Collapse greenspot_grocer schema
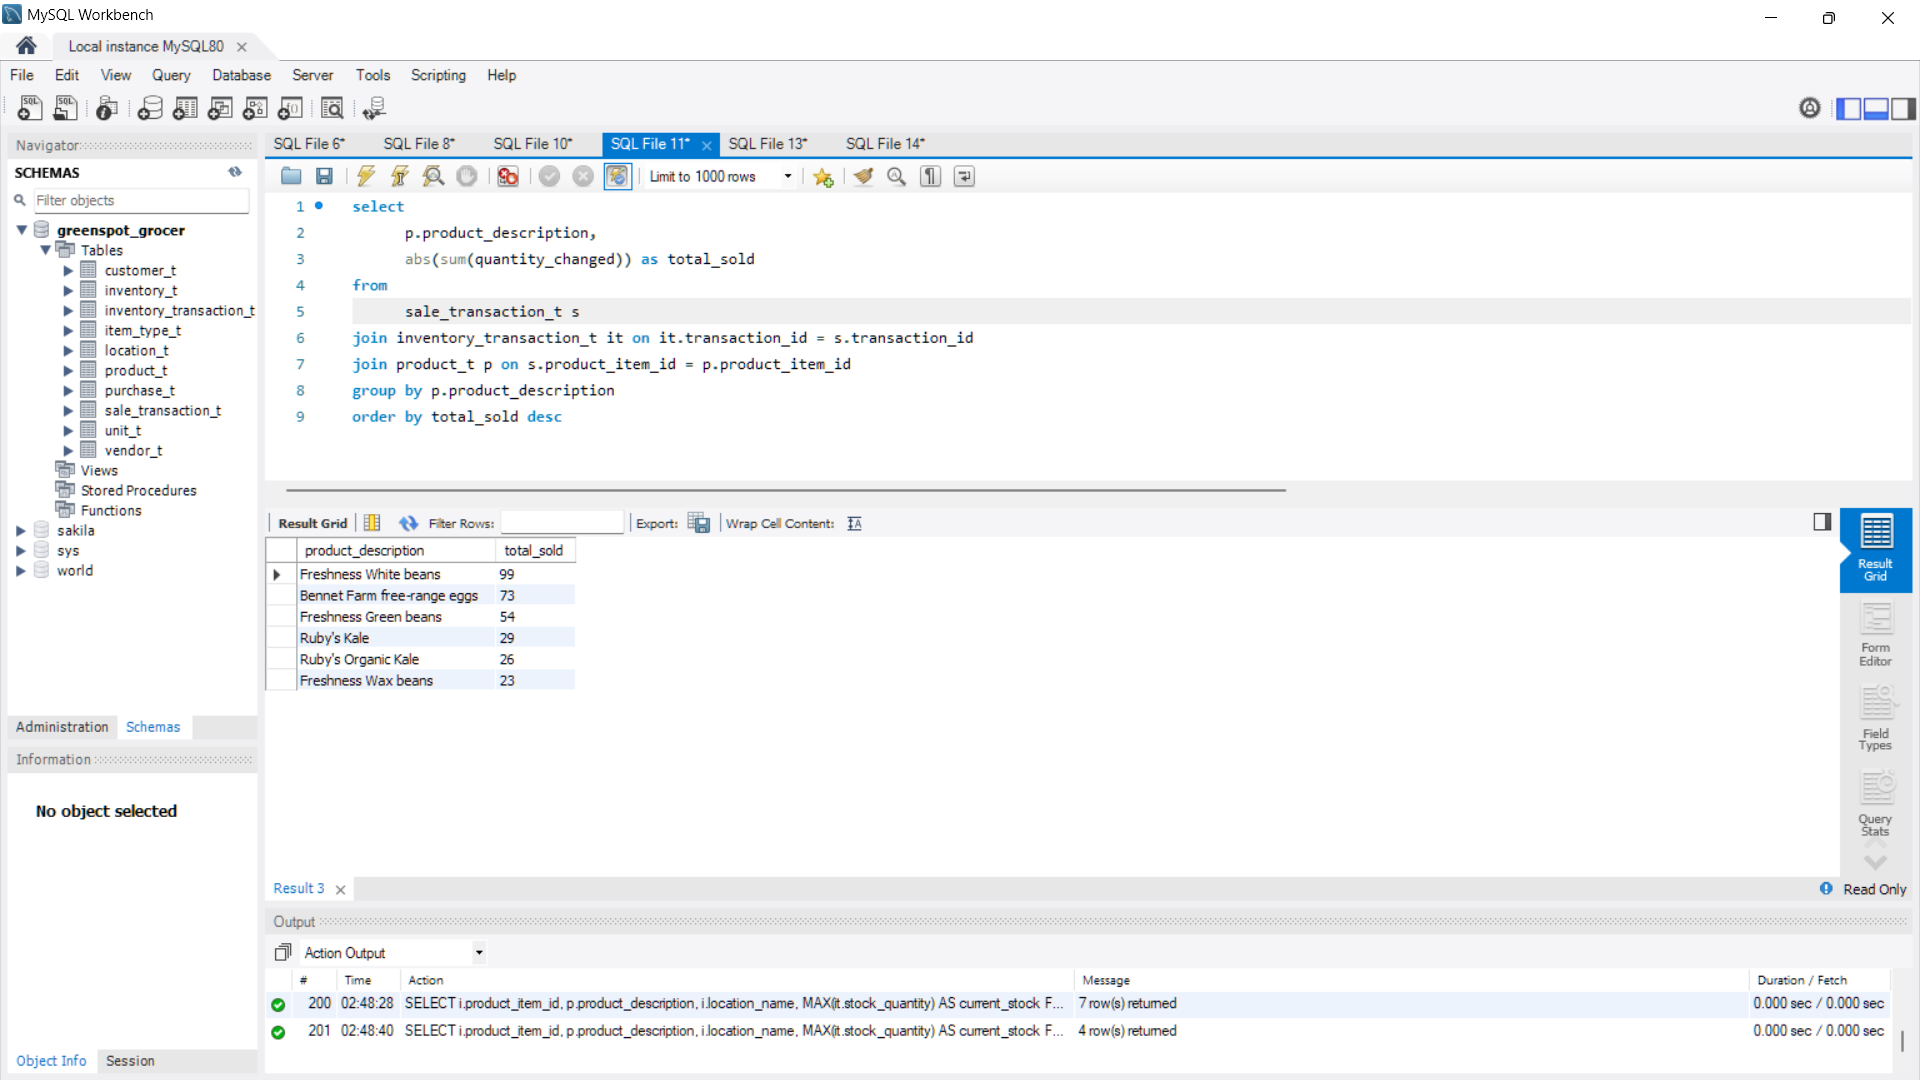Screen dimensions: 1920x1080 (21, 230)
